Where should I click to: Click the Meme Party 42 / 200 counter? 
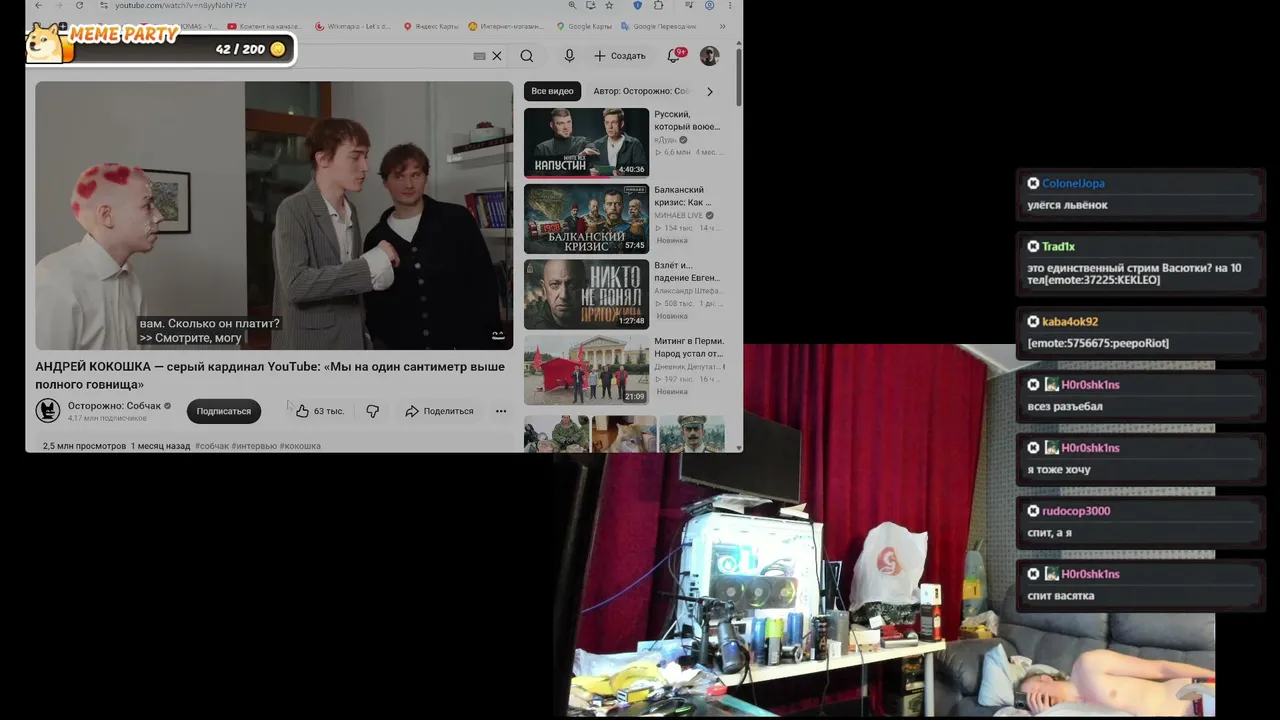[x=240, y=49]
